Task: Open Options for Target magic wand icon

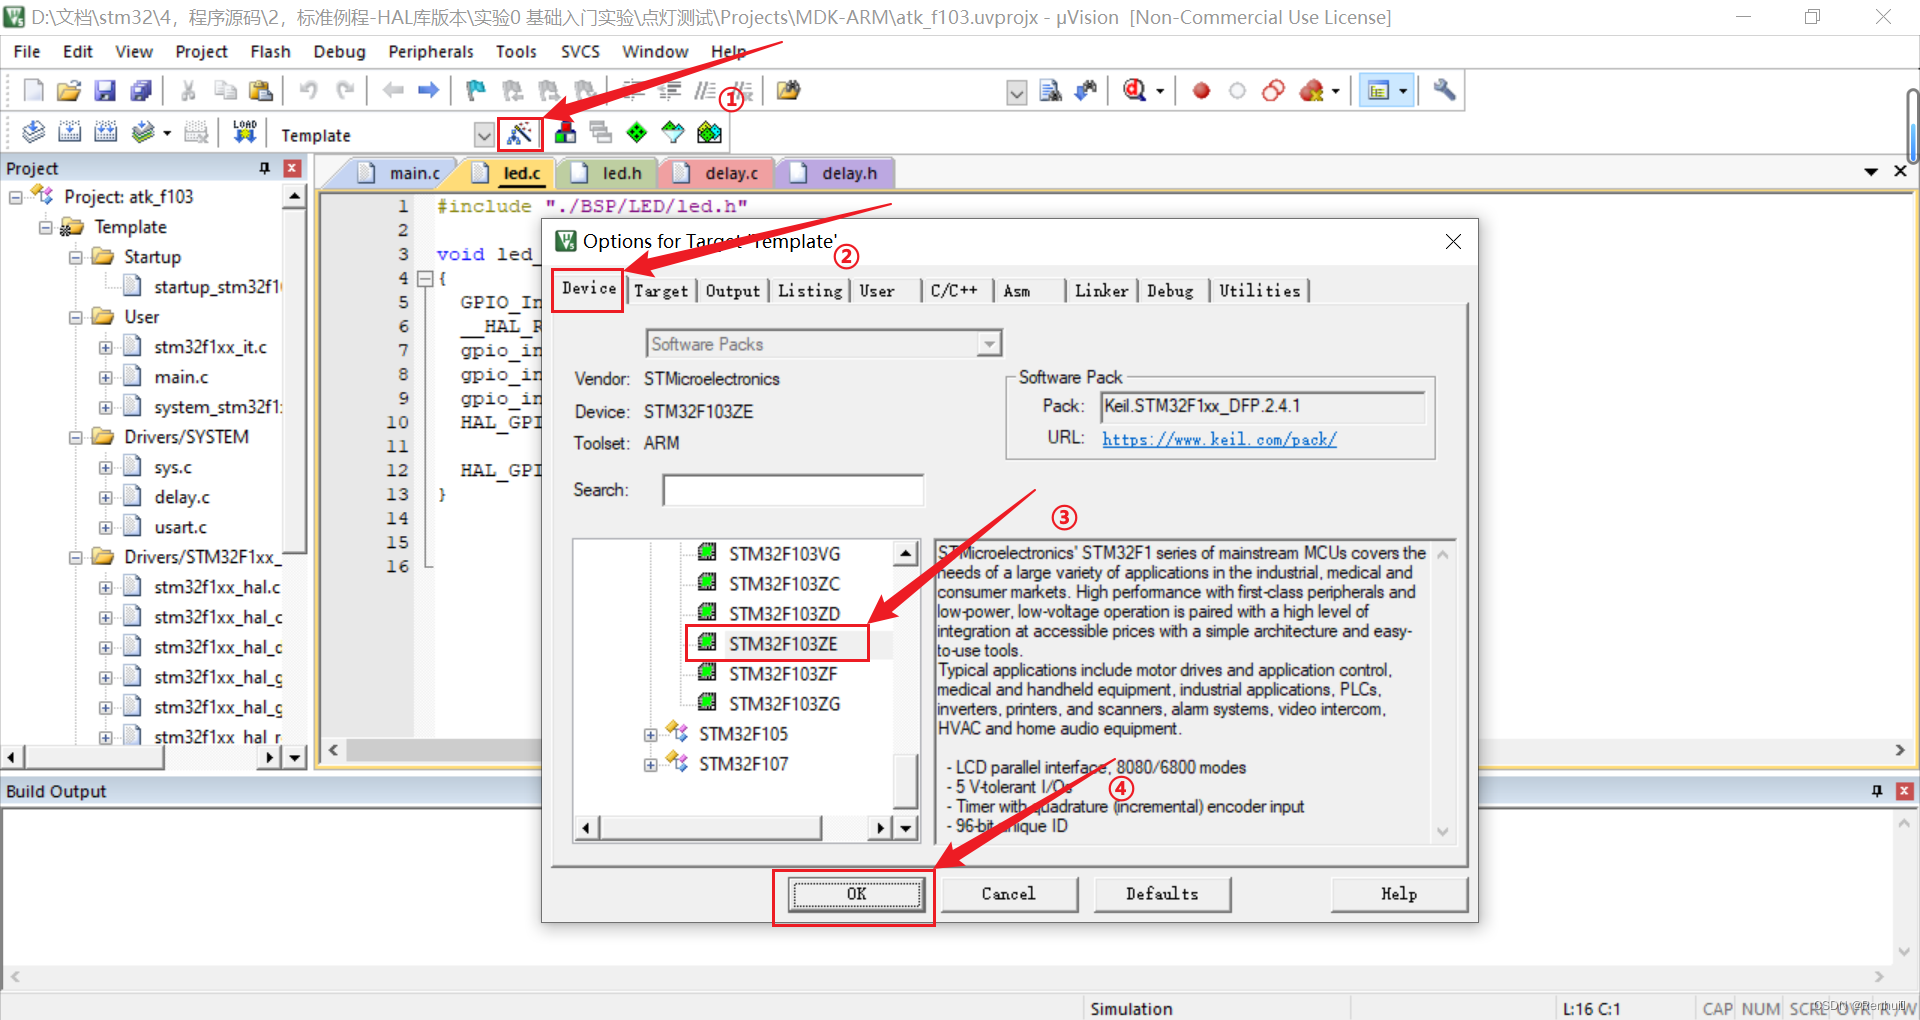Action: tap(520, 133)
